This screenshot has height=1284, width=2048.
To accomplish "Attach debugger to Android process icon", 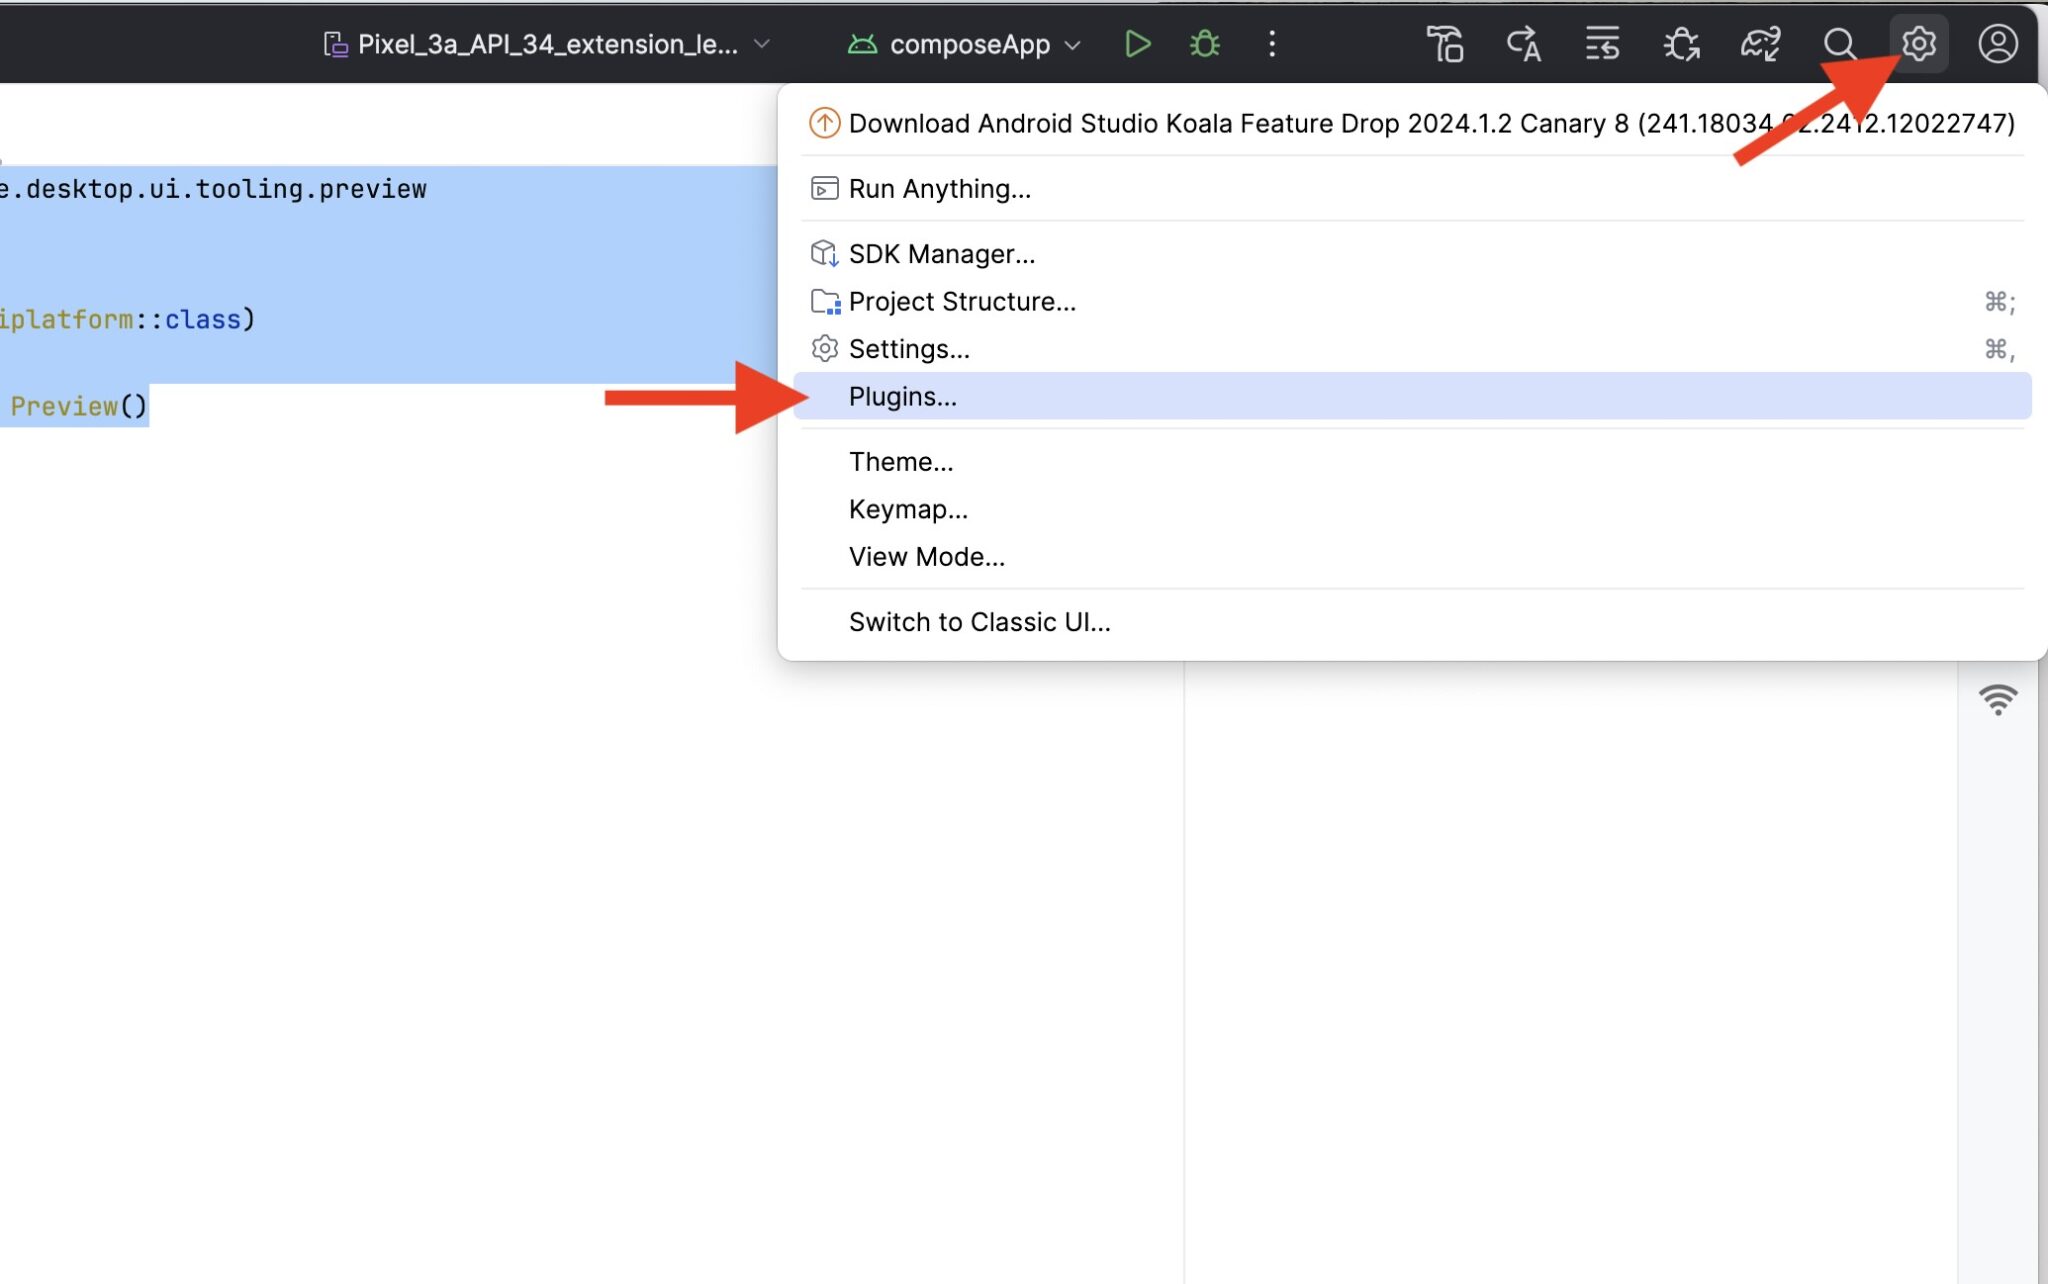I will (x=1680, y=43).
